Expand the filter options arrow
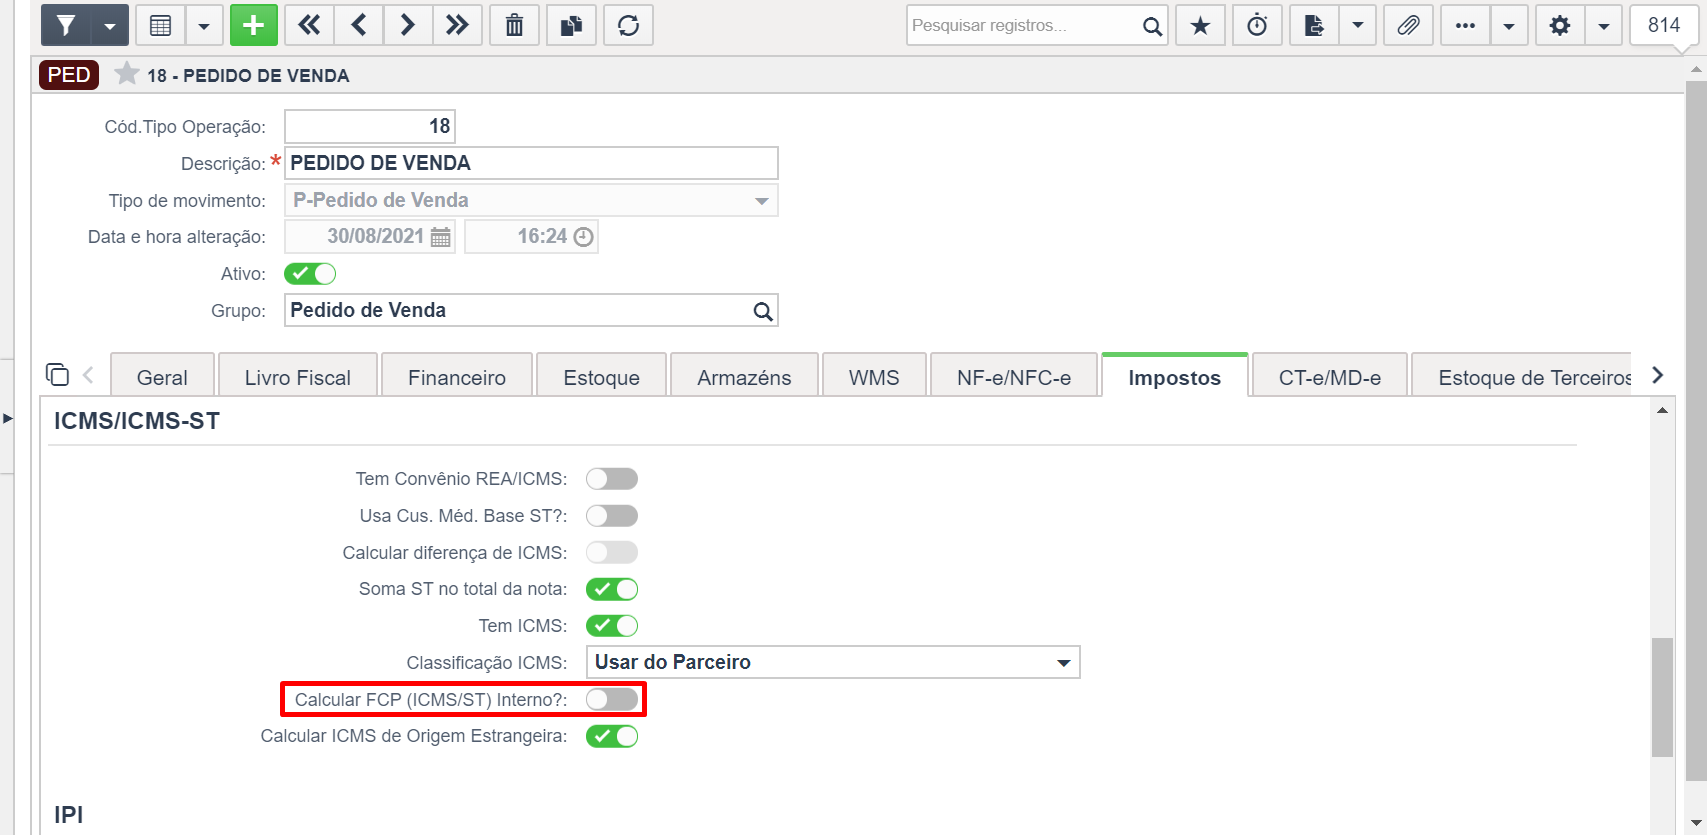The width and height of the screenshot is (1707, 835). coord(110,25)
